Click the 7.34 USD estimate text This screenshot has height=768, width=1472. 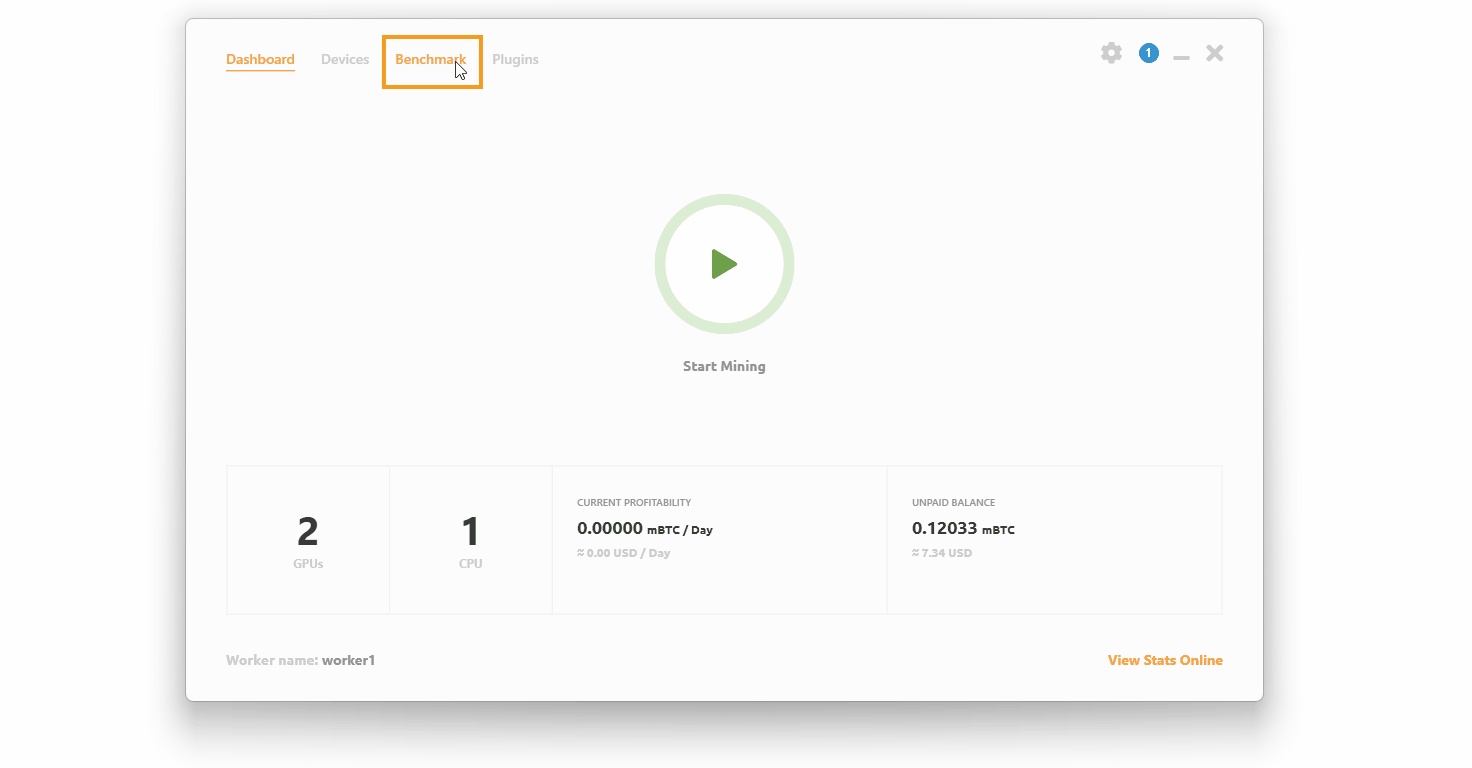[x=942, y=552]
